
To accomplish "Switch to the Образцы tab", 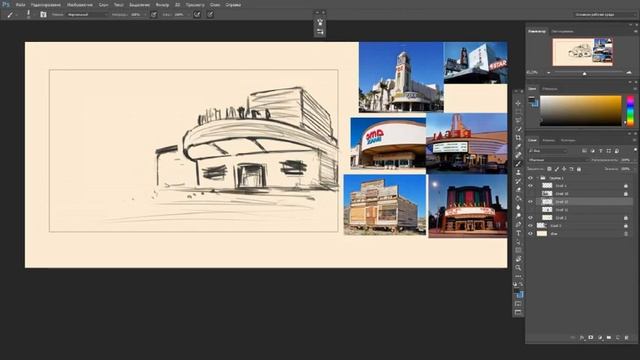I will (550, 89).
